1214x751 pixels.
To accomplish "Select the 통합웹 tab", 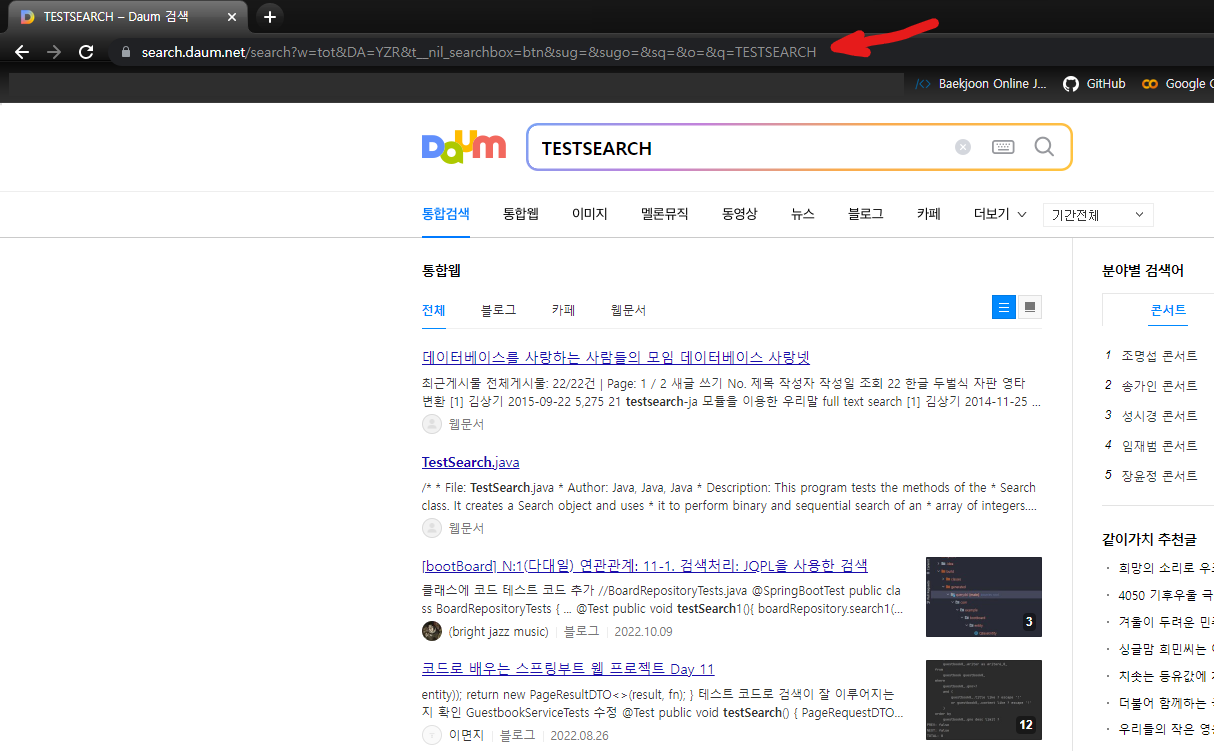I will click(521, 214).
